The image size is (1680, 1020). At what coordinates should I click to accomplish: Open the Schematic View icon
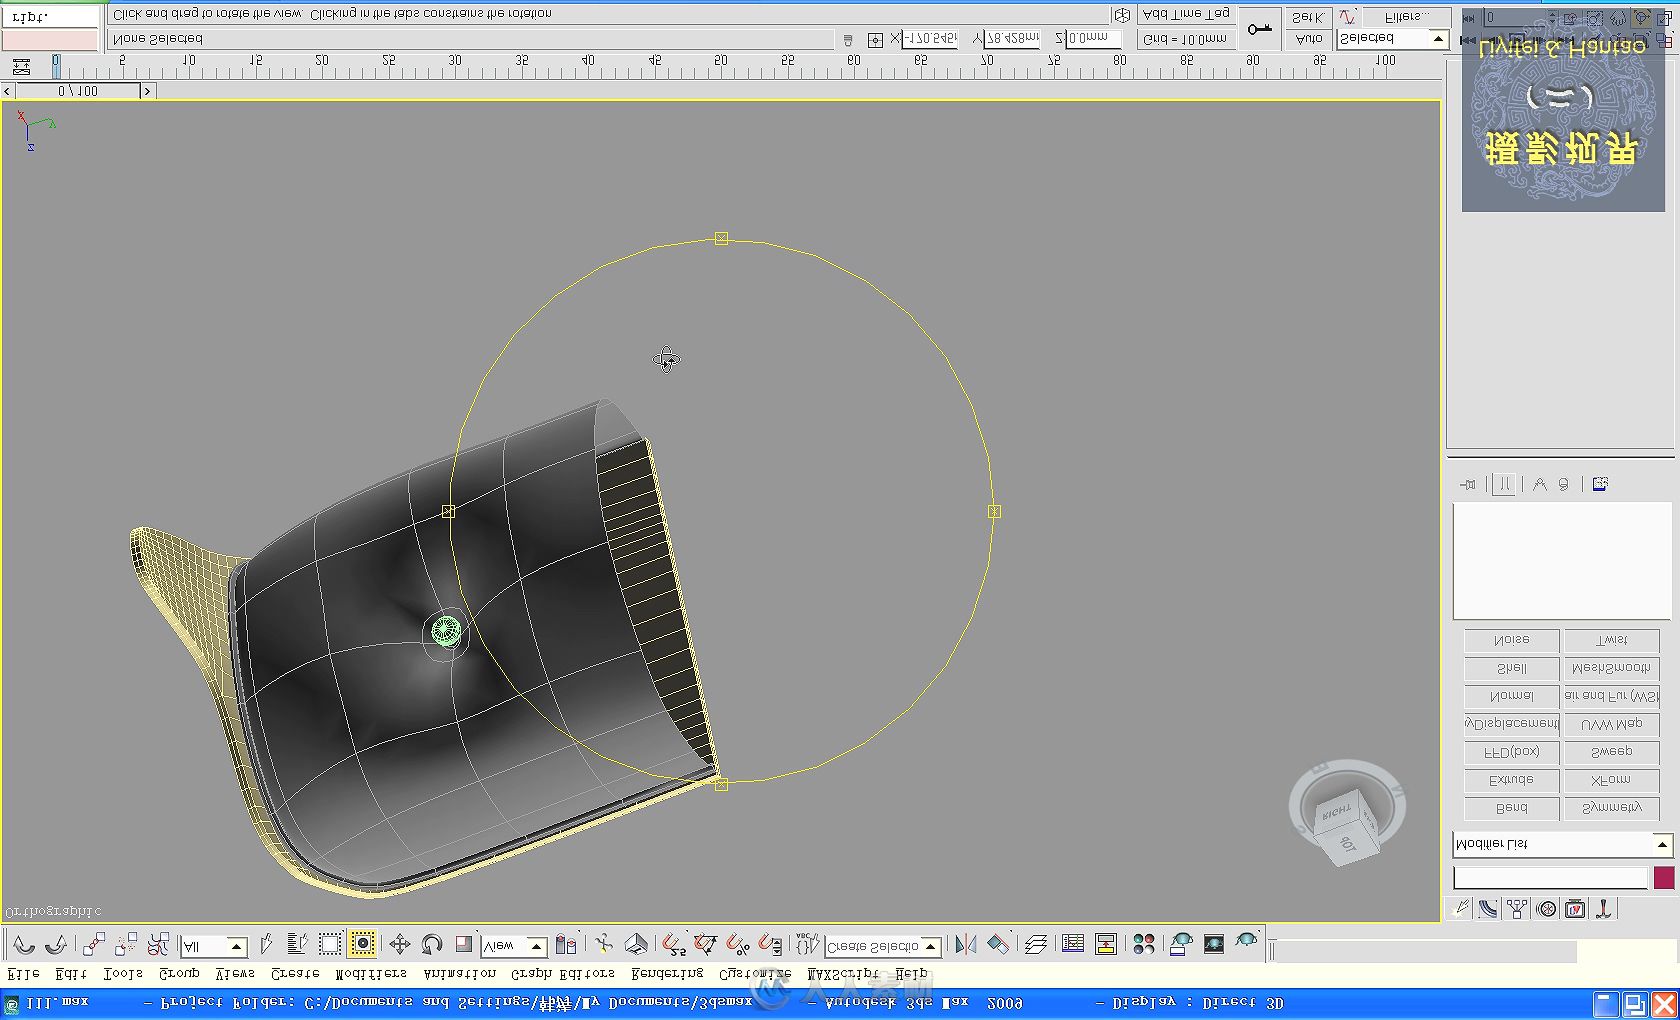coord(1106,944)
